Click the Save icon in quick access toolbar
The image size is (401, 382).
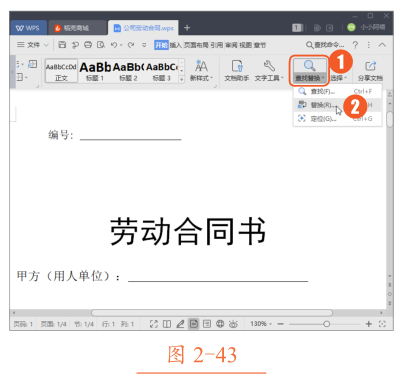tap(62, 45)
